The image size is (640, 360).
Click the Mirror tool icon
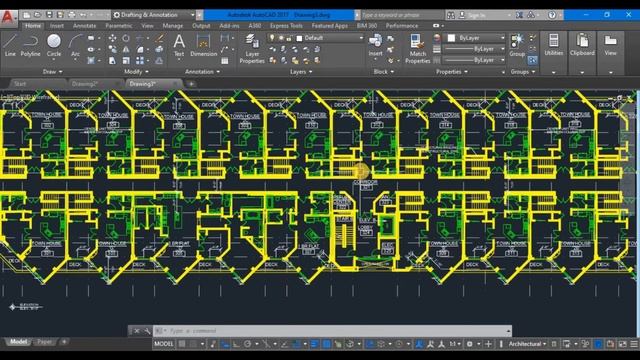pyautogui.click(x=126, y=49)
